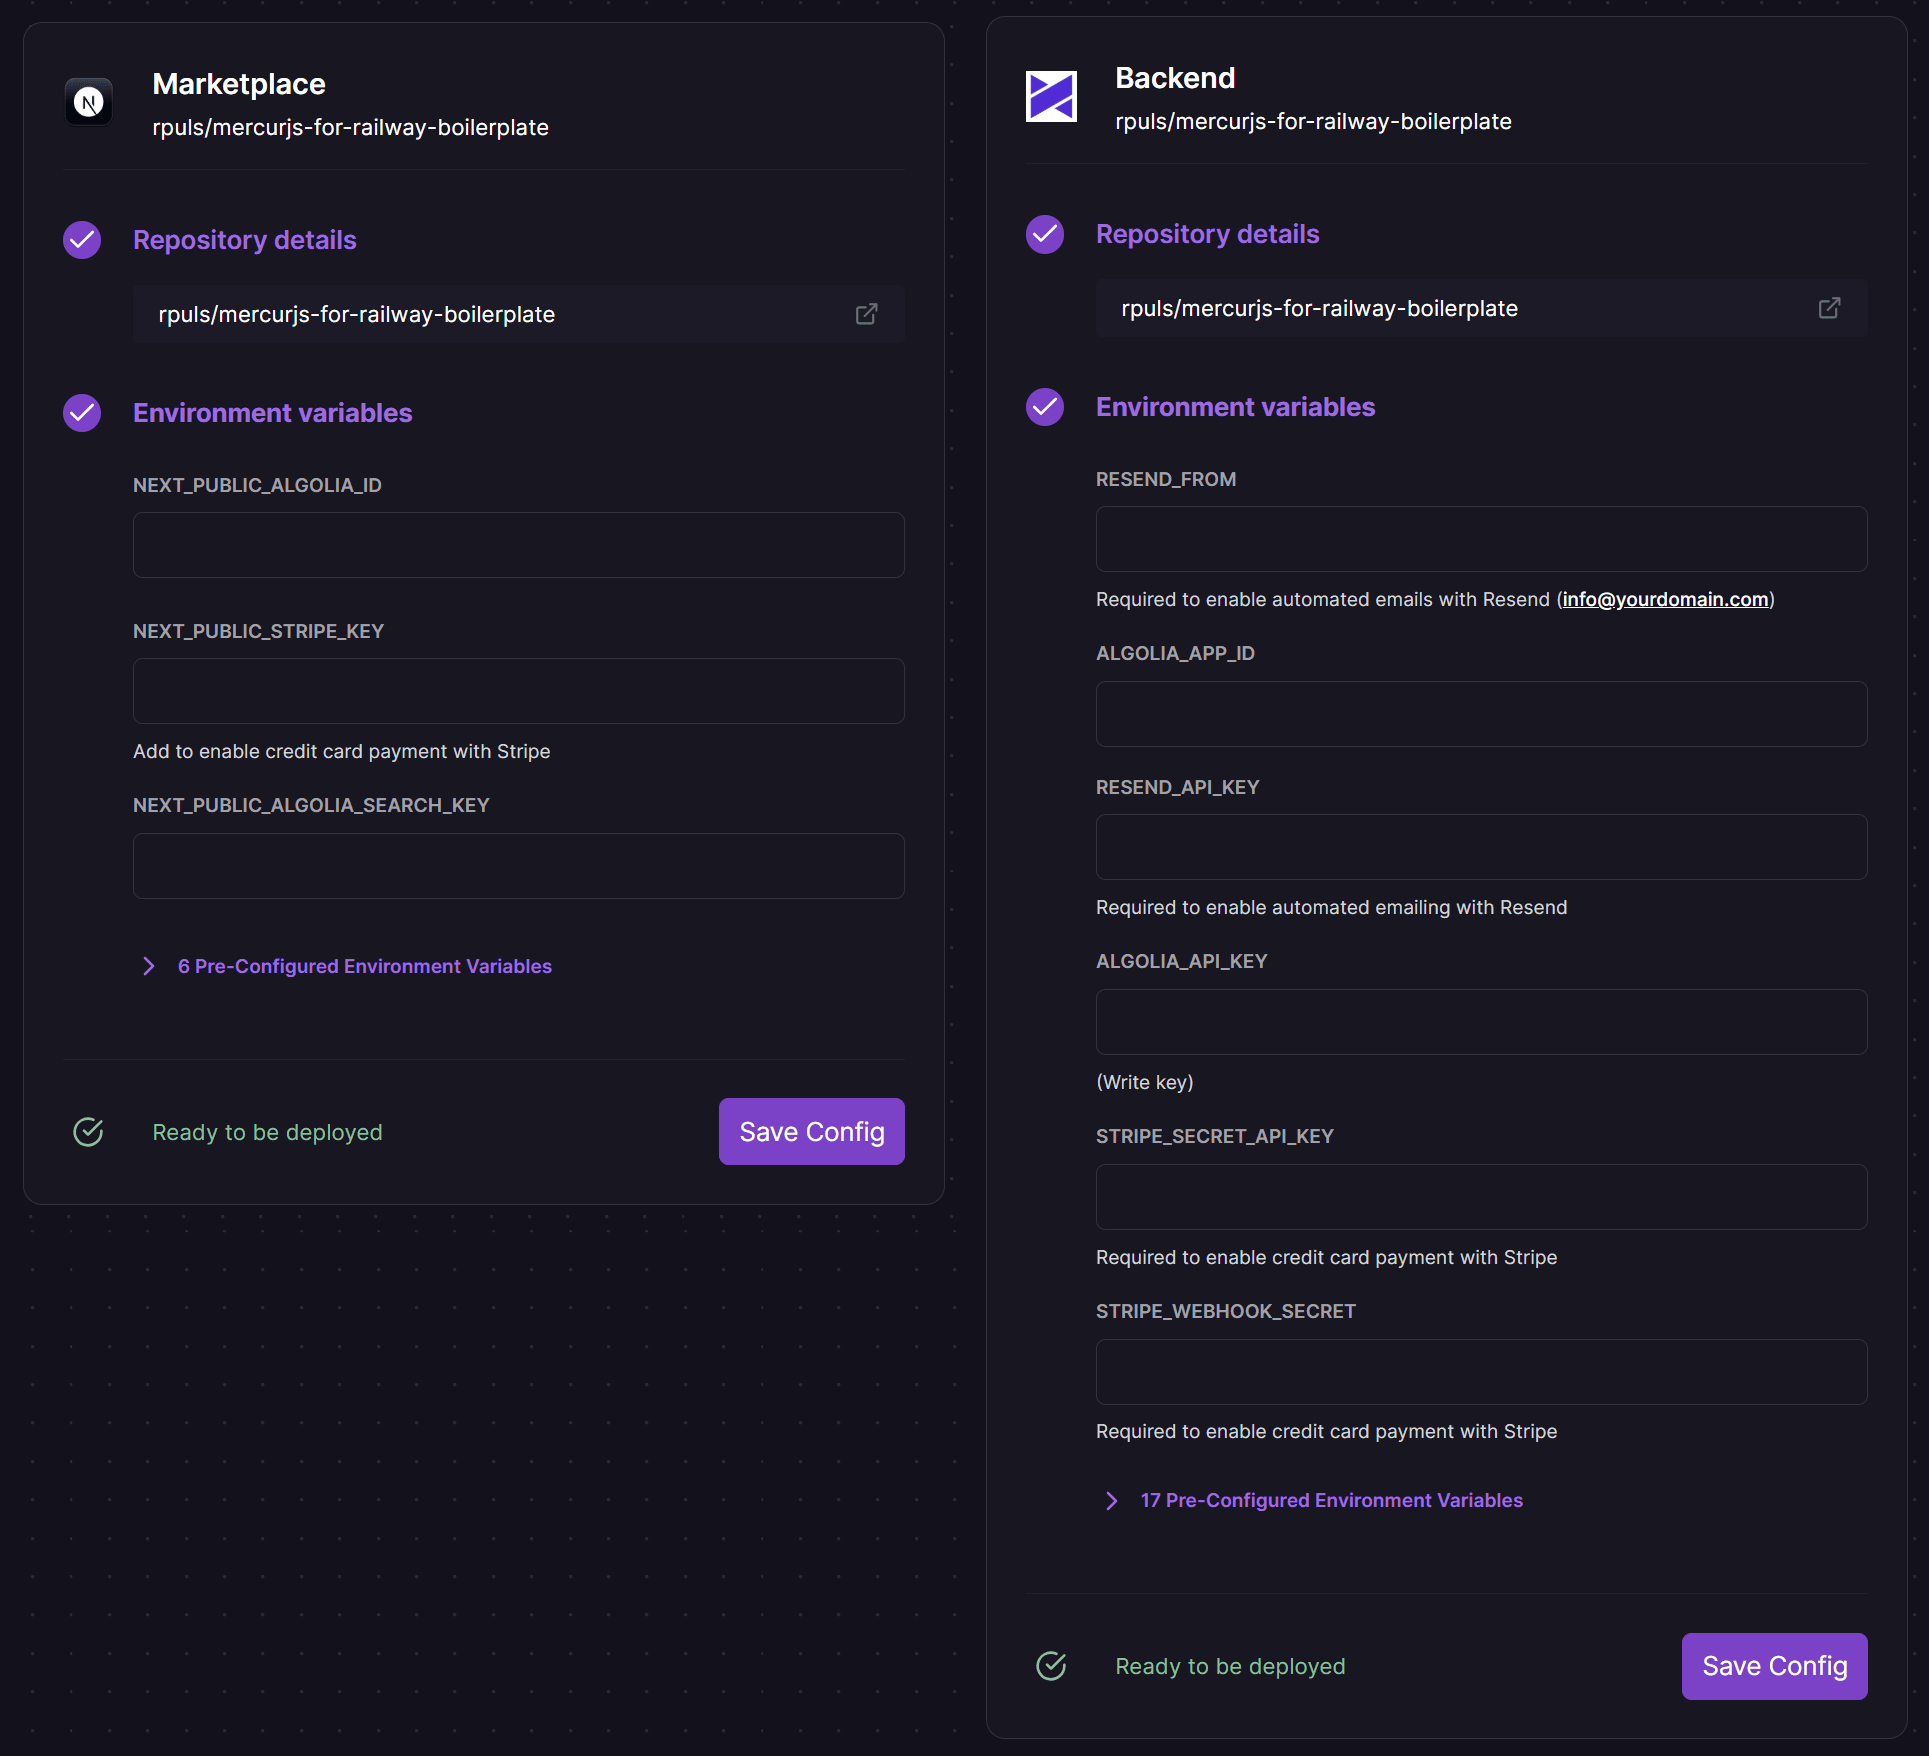Image resolution: width=1929 pixels, height=1756 pixels.
Task: Open Marketplace repository external link icon
Action: [x=866, y=314]
